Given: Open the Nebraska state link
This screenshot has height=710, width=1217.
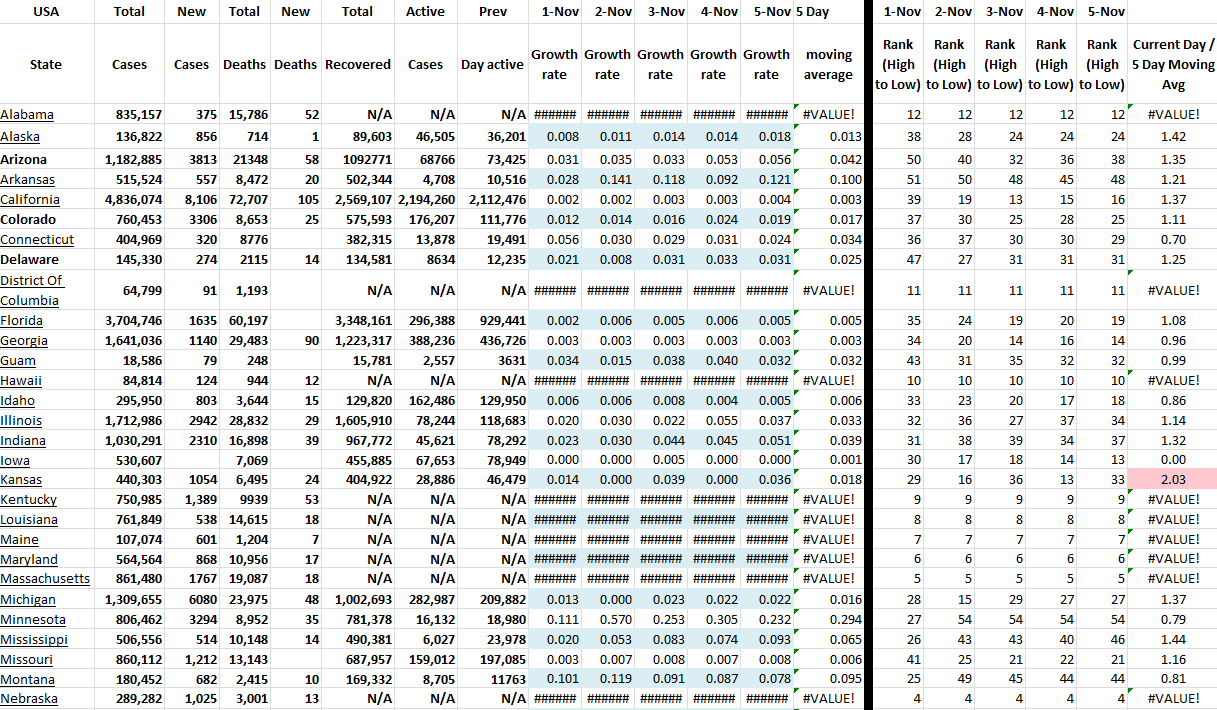Looking at the screenshot, I should tap(29, 699).
